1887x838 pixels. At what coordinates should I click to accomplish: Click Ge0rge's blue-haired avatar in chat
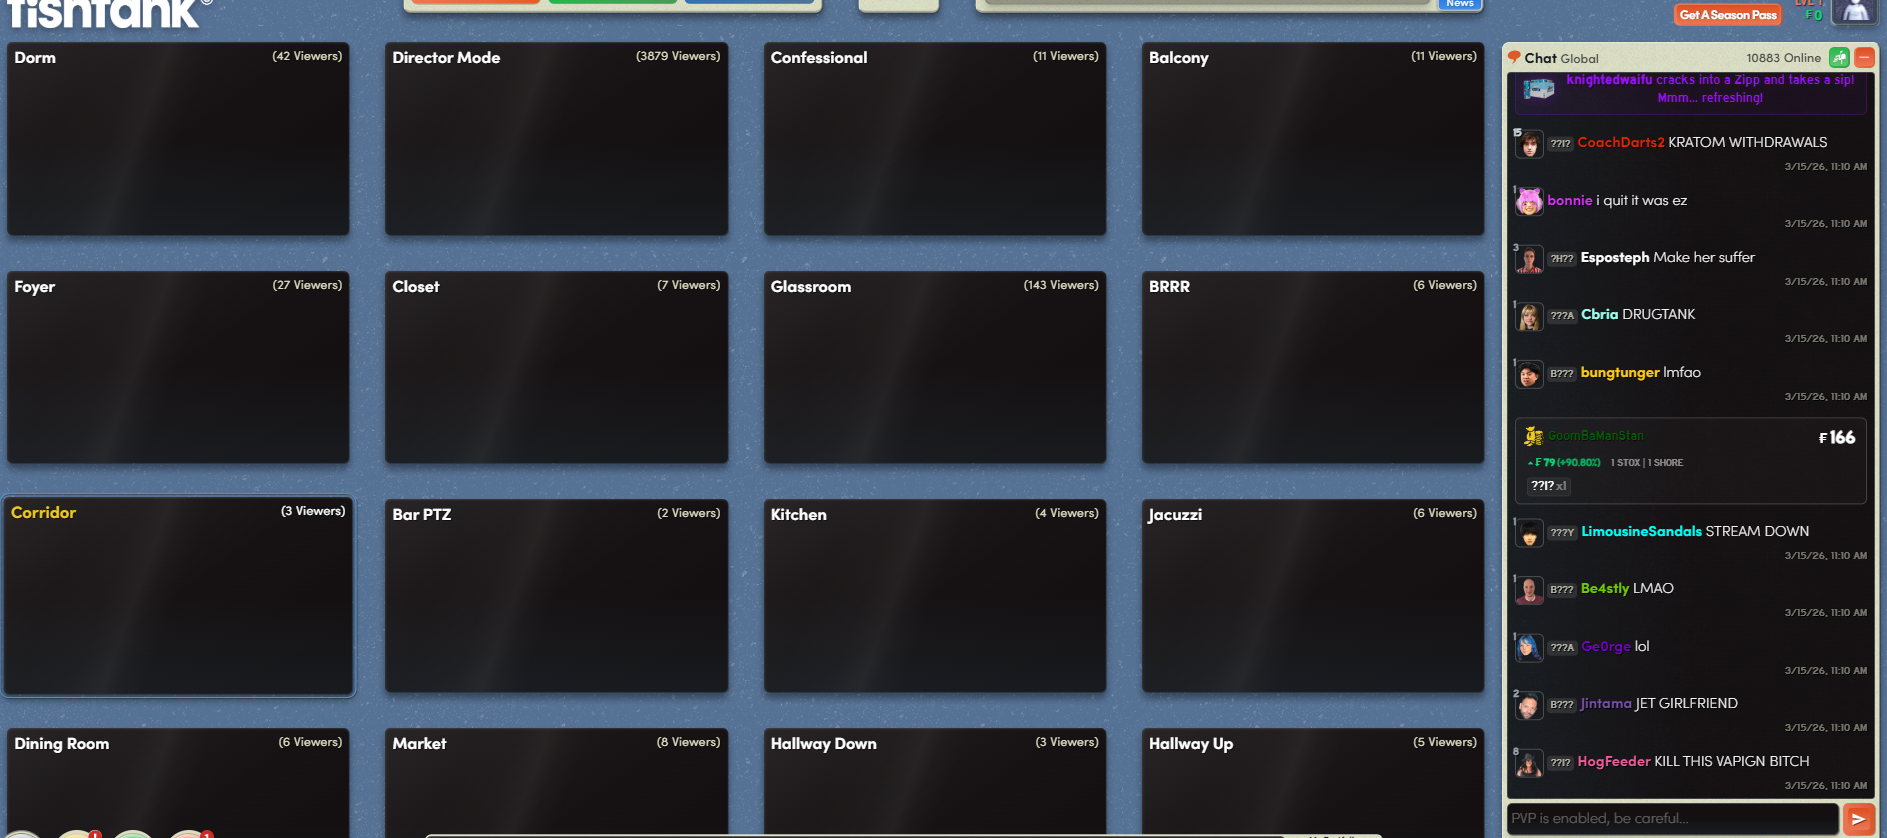tap(1529, 648)
